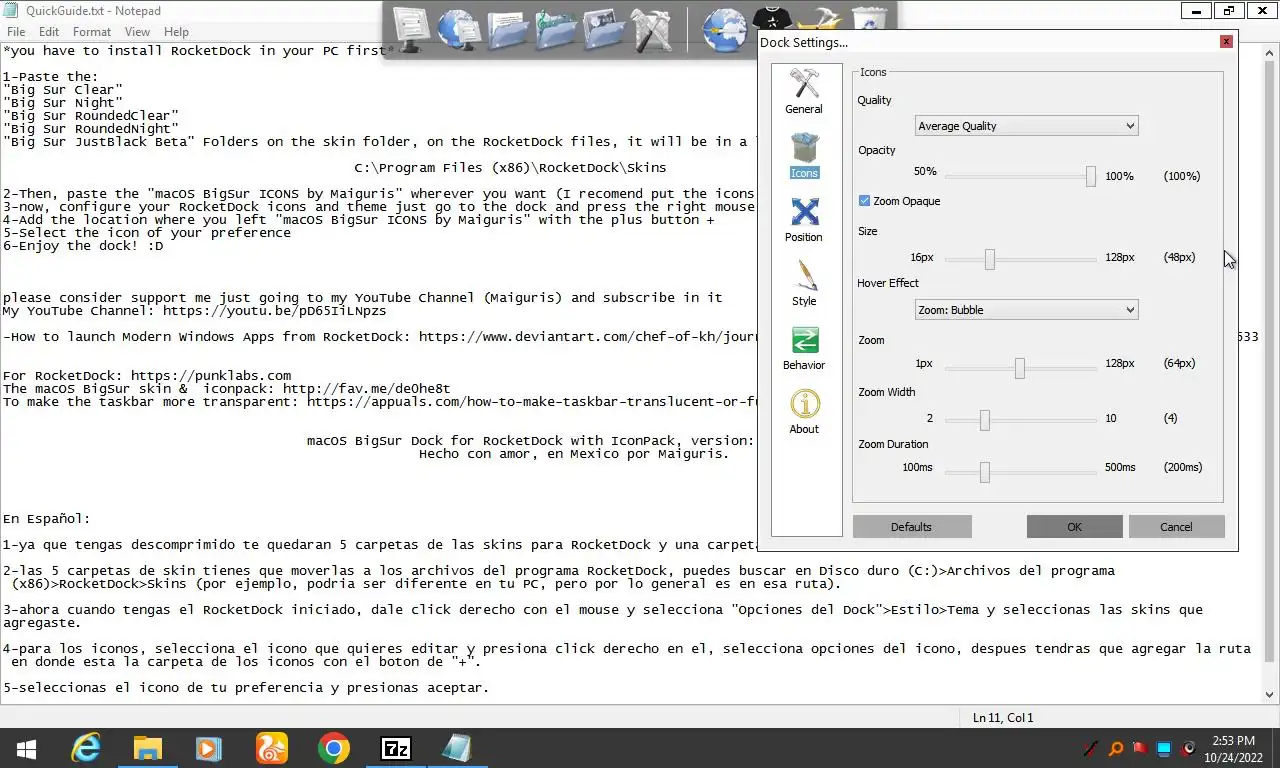This screenshot has height=768, width=1280.
Task: Click the Opacity slider handle
Action: (x=1091, y=176)
